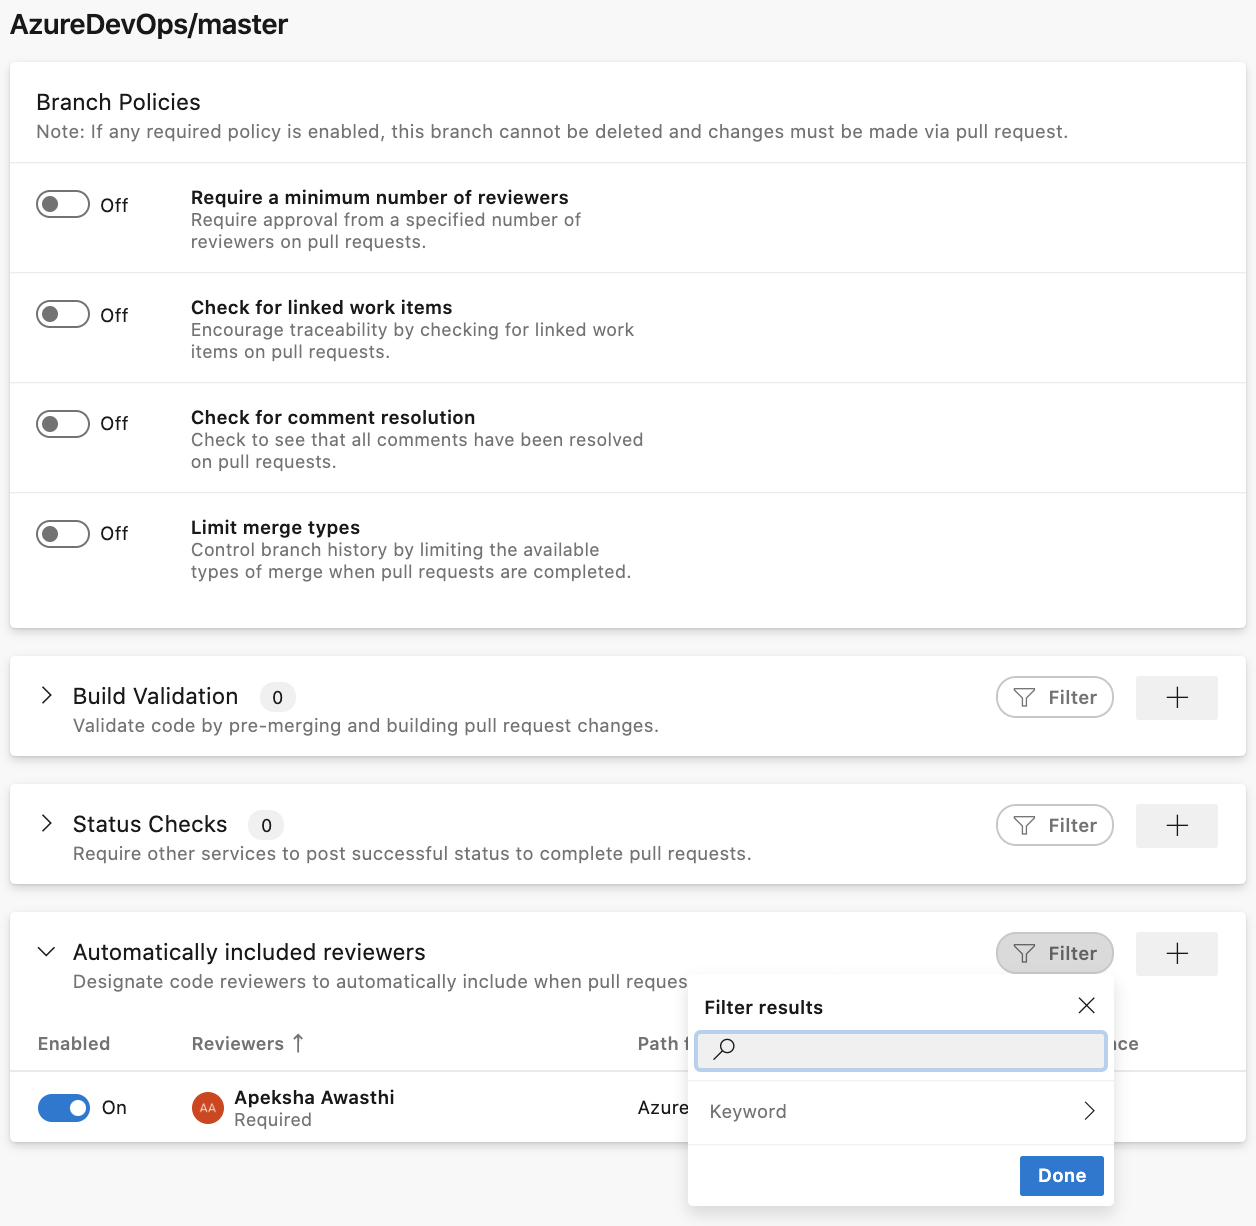
Task: Click the active Filter icon above reviewer list
Action: [1024, 953]
